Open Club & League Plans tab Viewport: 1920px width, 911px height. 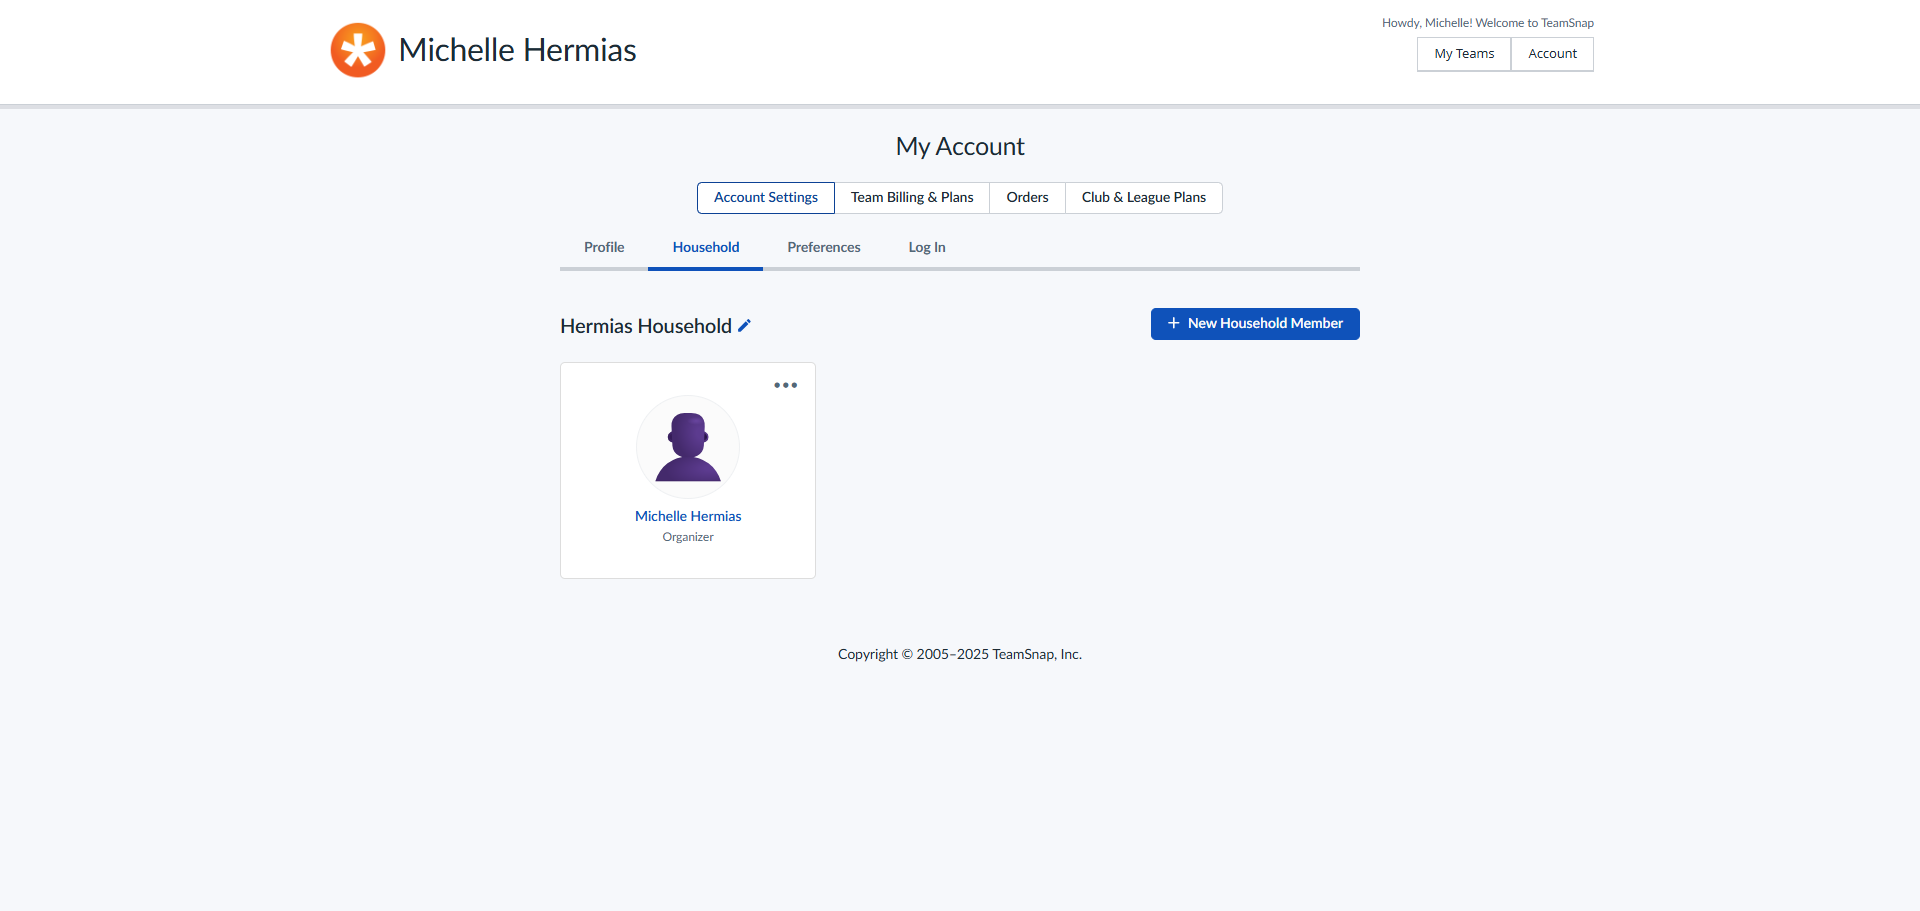point(1143,198)
